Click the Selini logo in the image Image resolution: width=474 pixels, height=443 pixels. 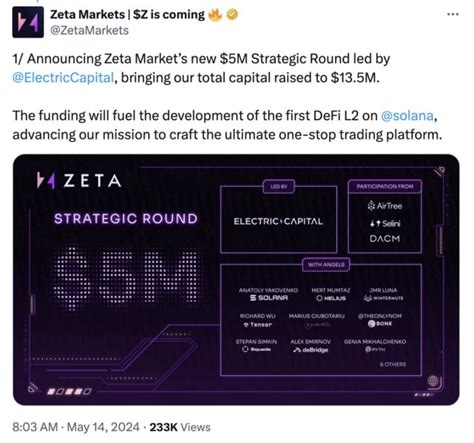(385, 223)
